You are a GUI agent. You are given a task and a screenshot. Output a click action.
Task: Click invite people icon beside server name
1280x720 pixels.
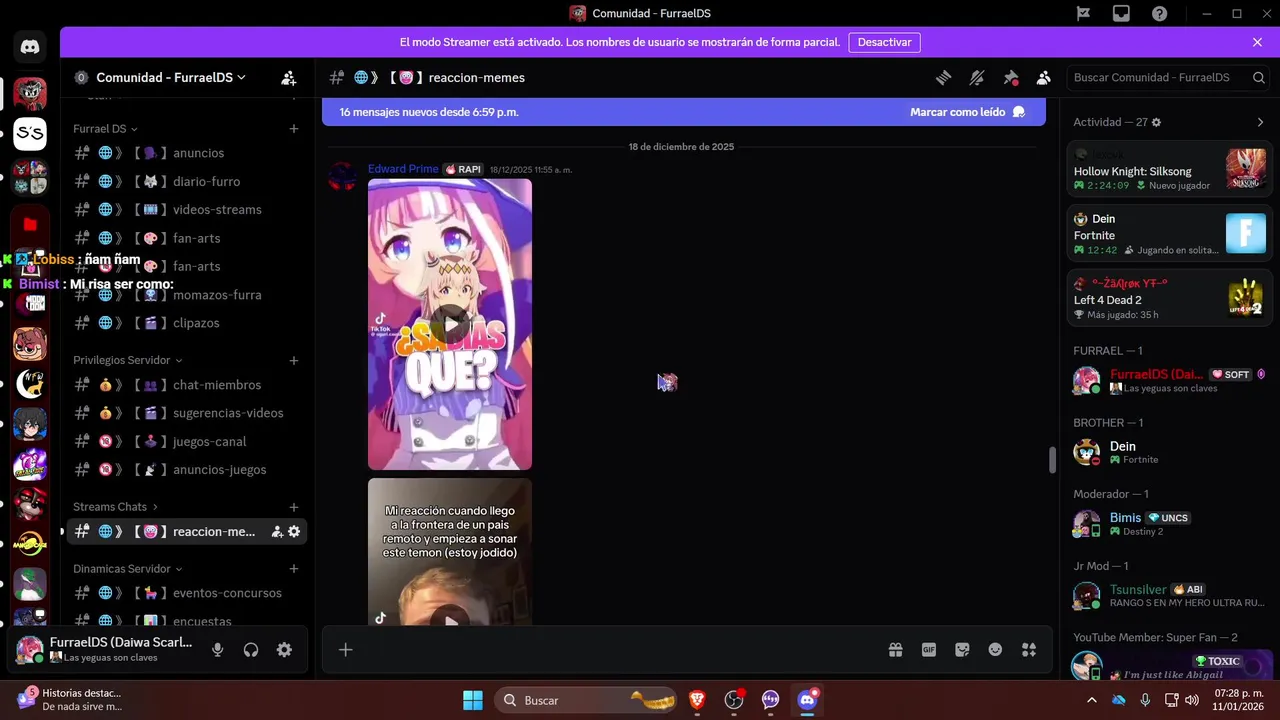[x=288, y=78]
